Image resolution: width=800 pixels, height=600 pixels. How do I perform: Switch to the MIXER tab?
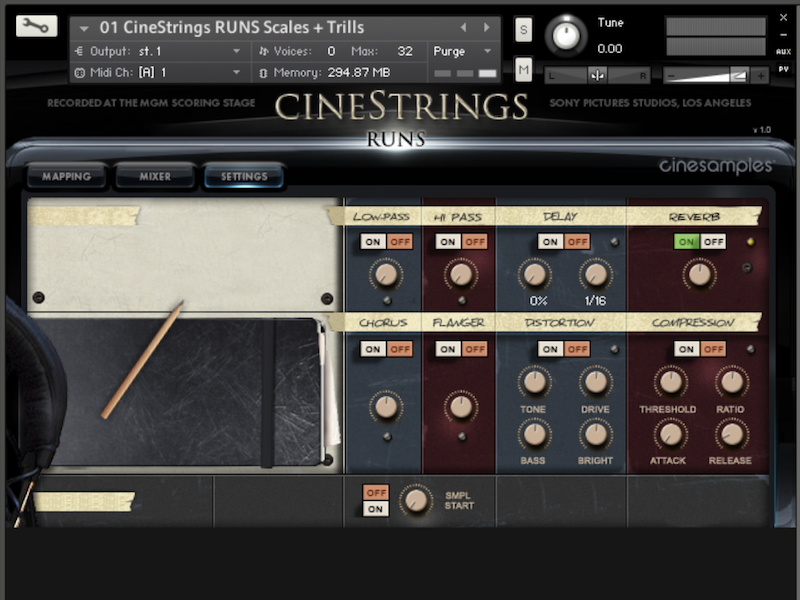point(155,177)
